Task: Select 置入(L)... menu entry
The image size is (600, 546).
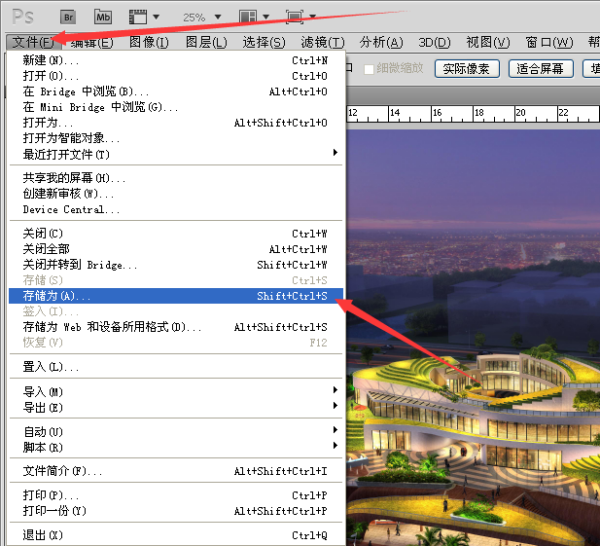Action: pos(176,367)
